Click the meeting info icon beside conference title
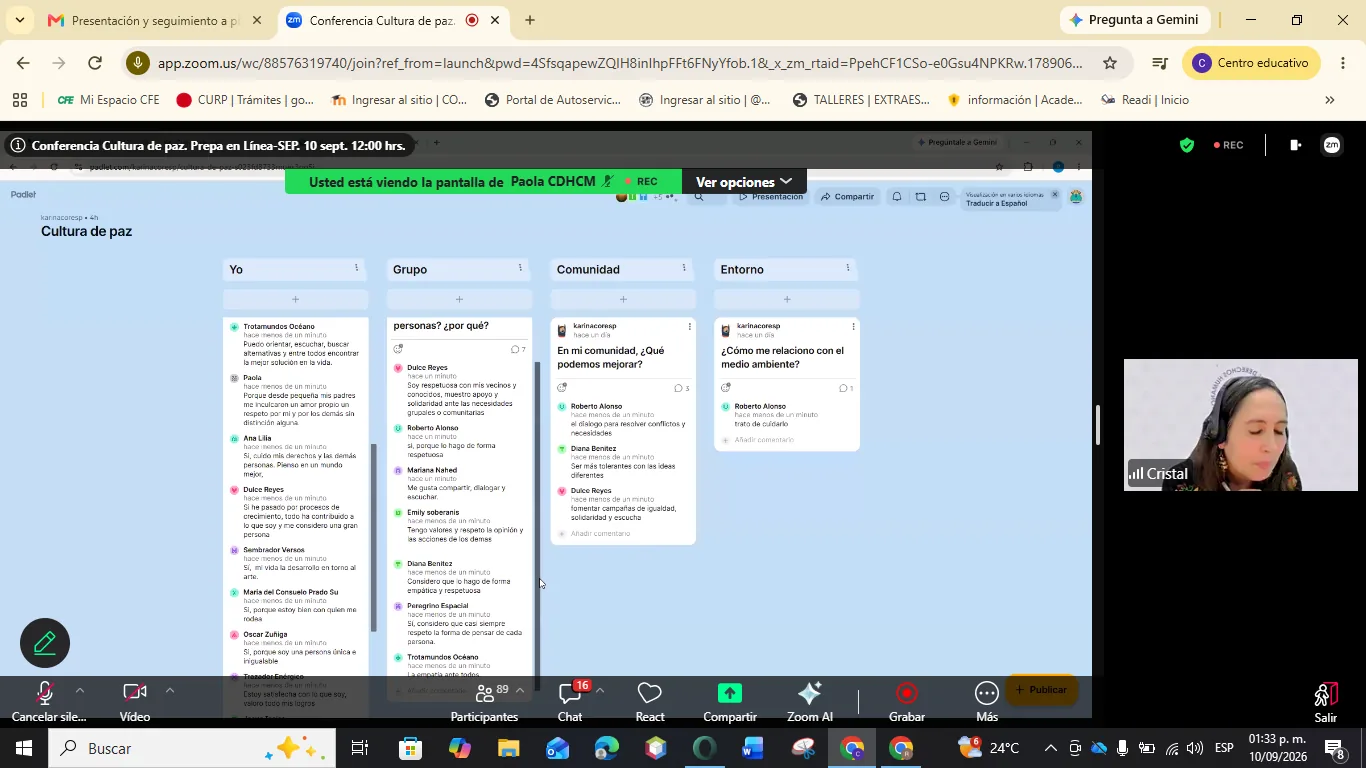Viewport: 1366px width, 768px height. pyautogui.click(x=17, y=146)
